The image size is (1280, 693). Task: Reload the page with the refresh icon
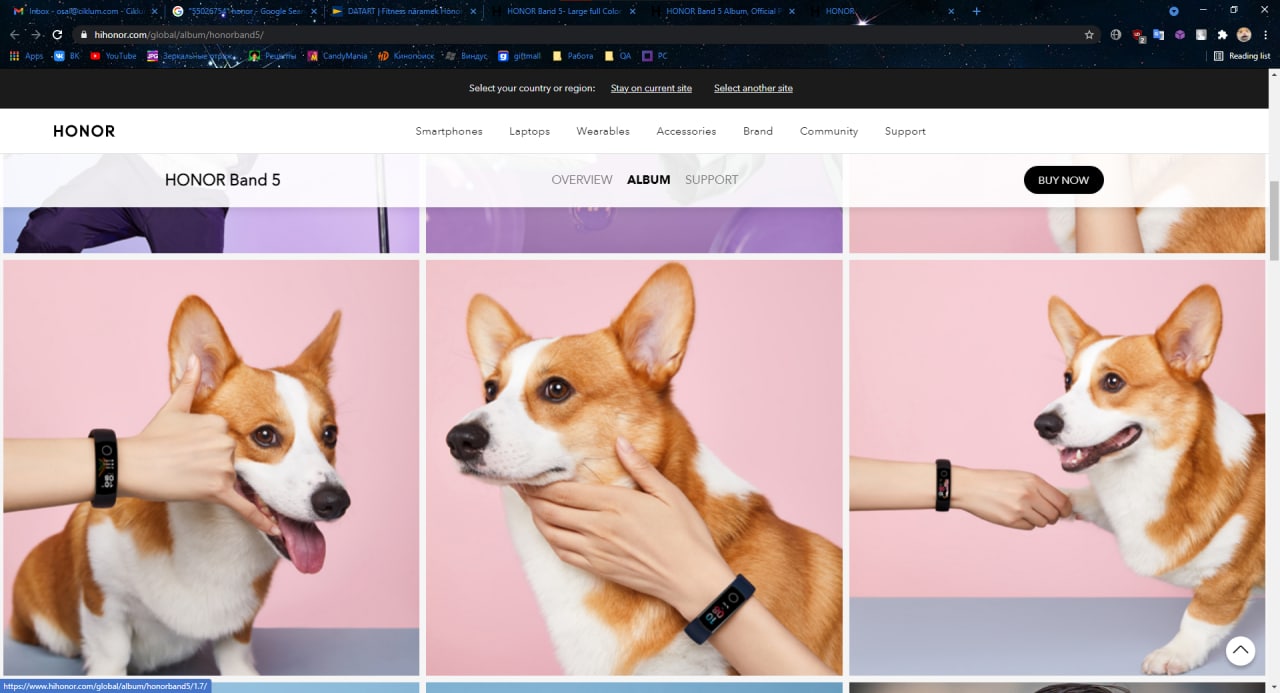click(x=57, y=34)
